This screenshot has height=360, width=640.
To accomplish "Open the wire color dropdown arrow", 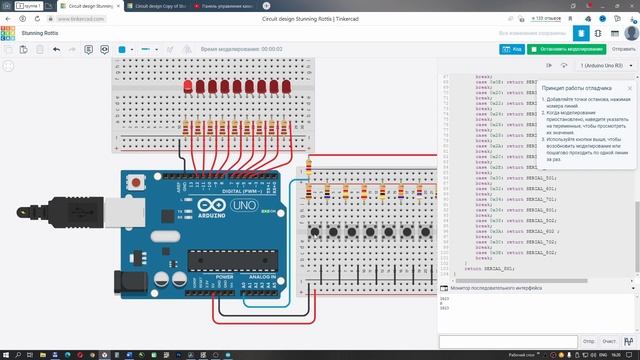I will [132, 50].
